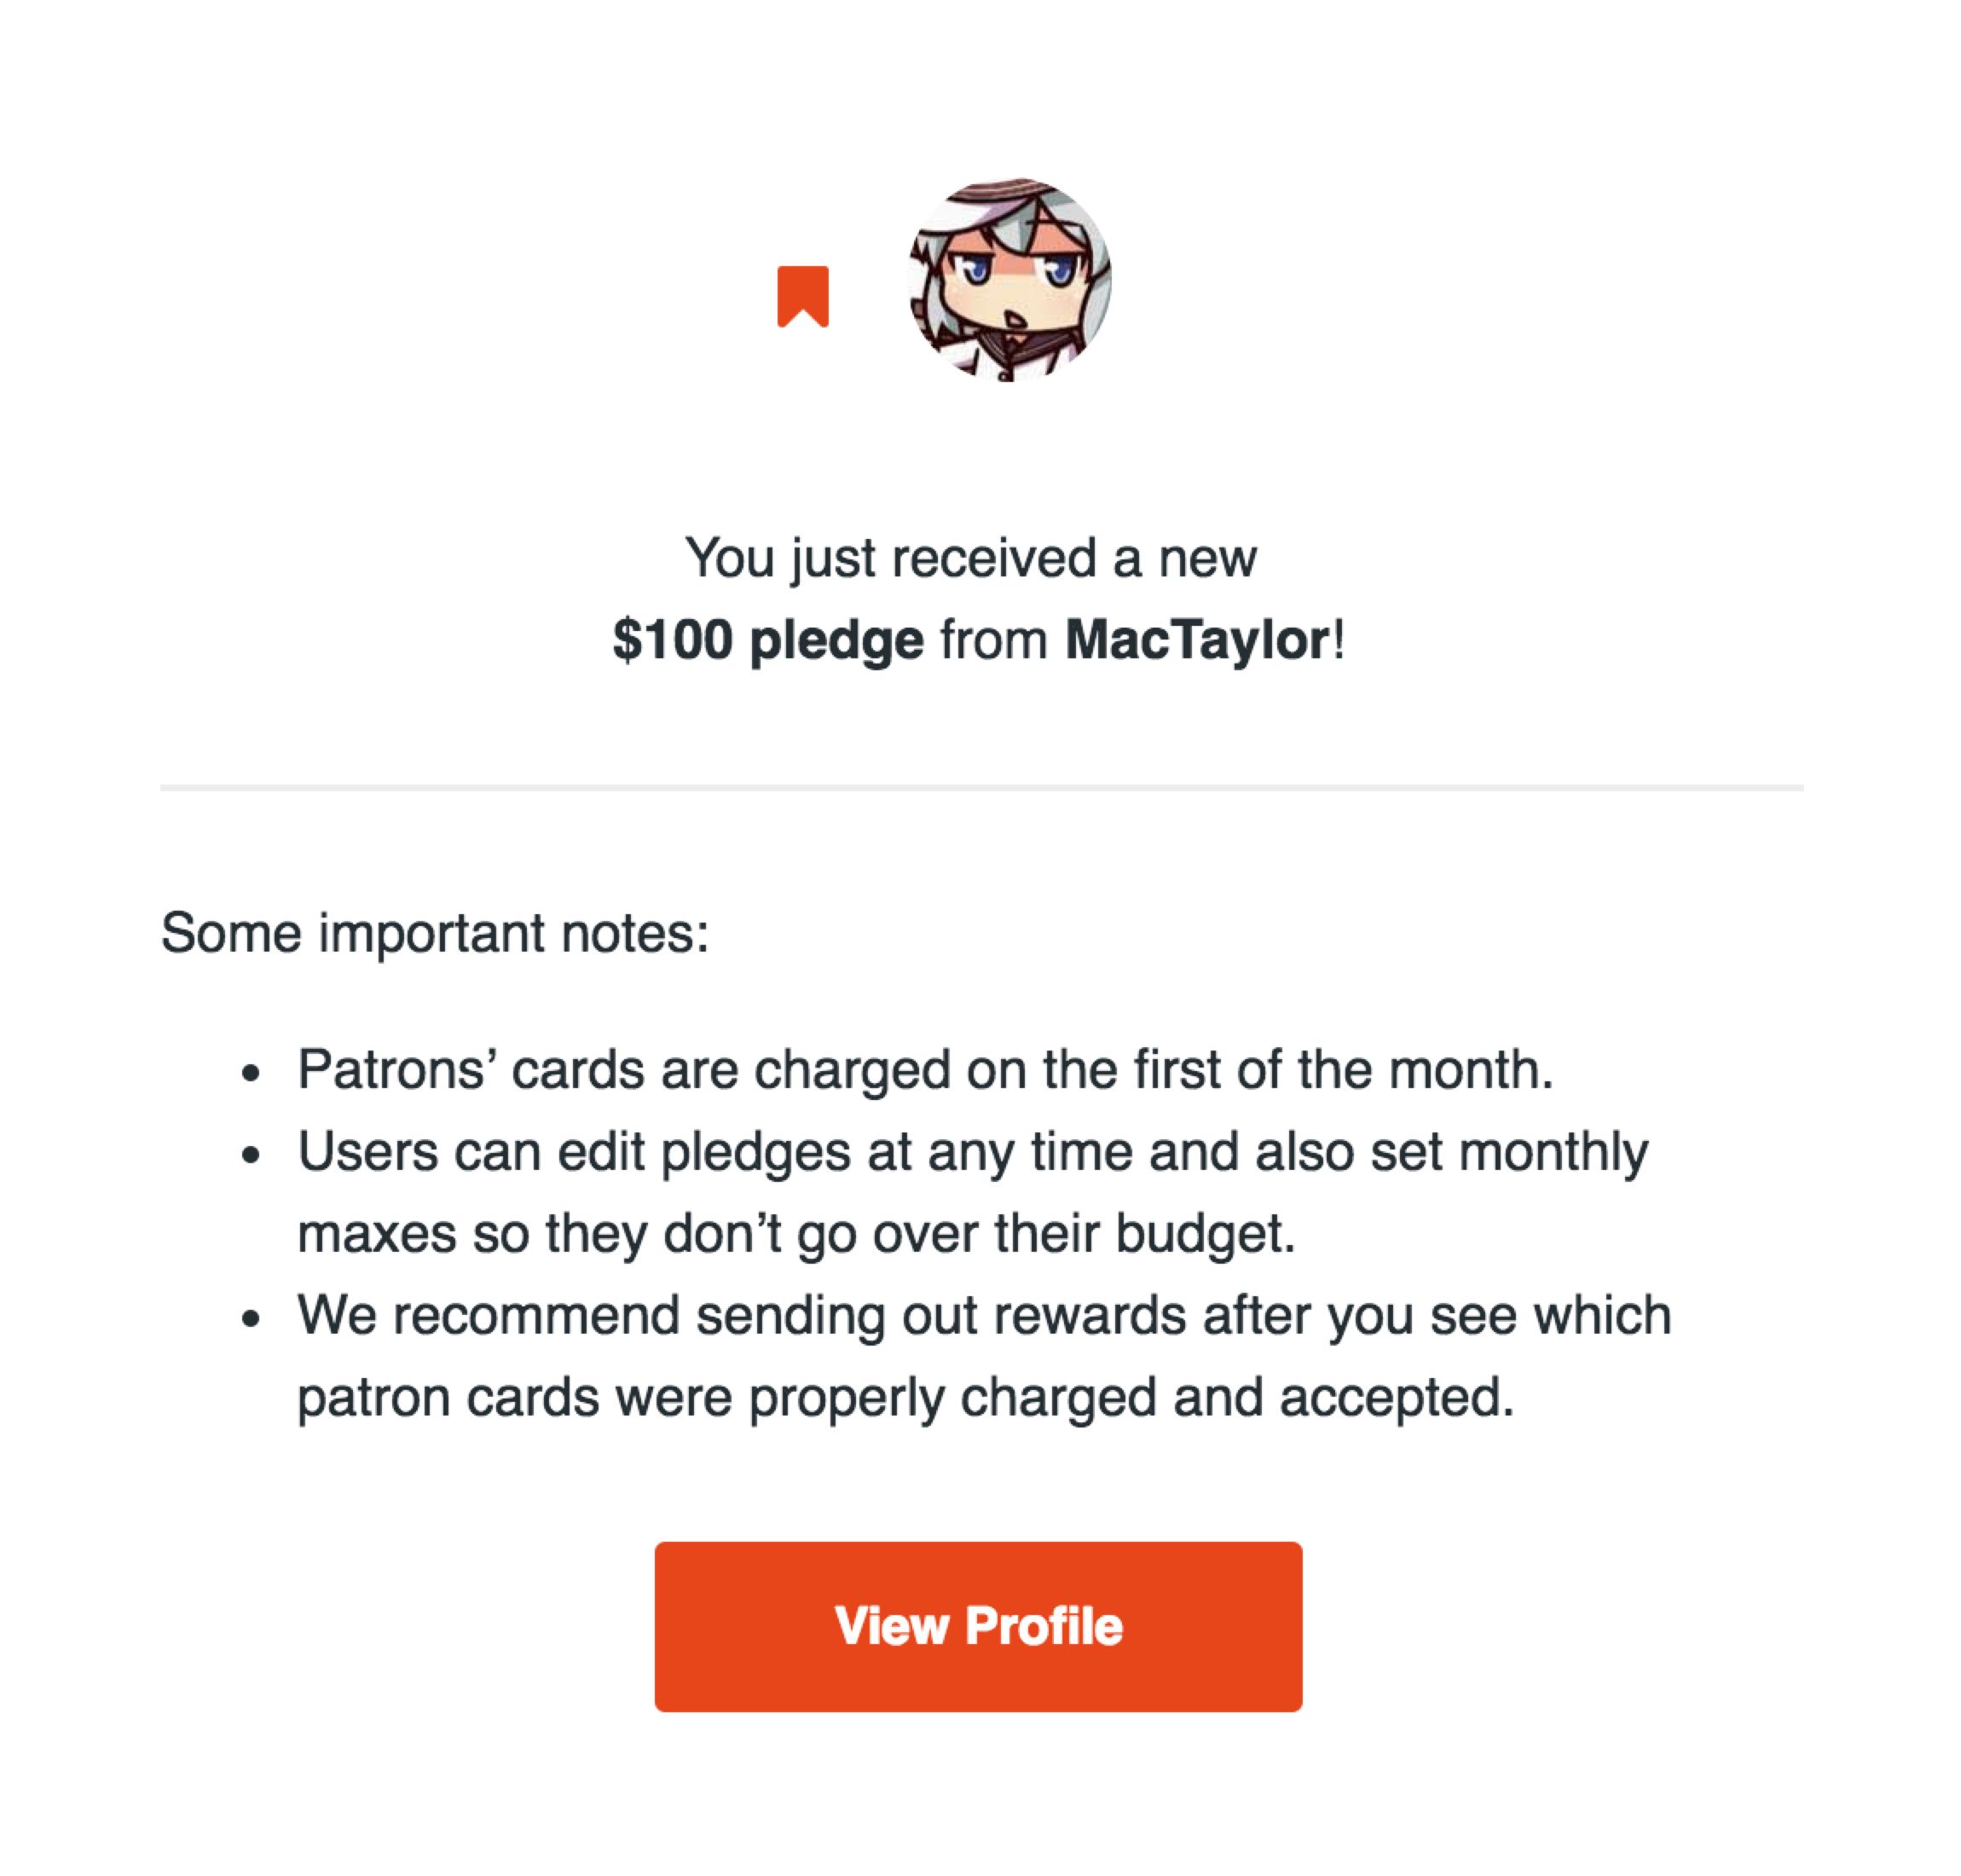Click the bullet dot before "Patrons' cards"
Screen dimensions: 1961x1876
pos(251,1074)
